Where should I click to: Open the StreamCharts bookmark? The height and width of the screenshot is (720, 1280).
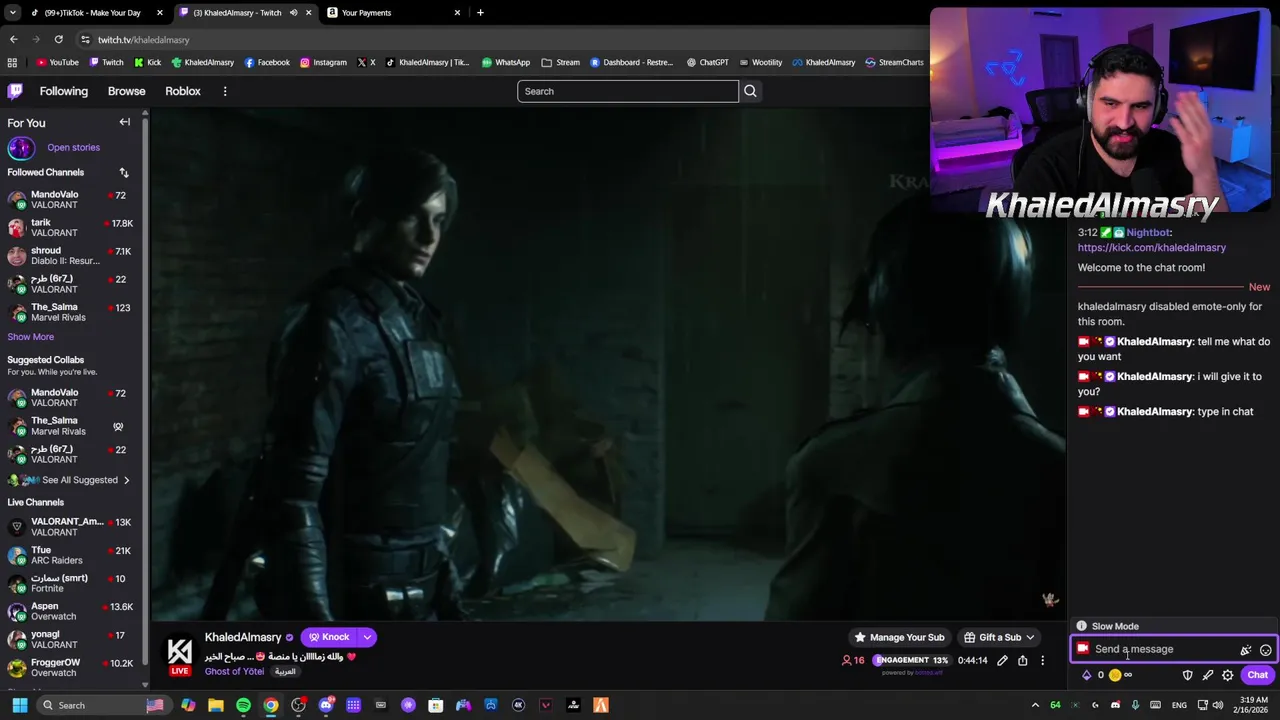click(x=894, y=62)
